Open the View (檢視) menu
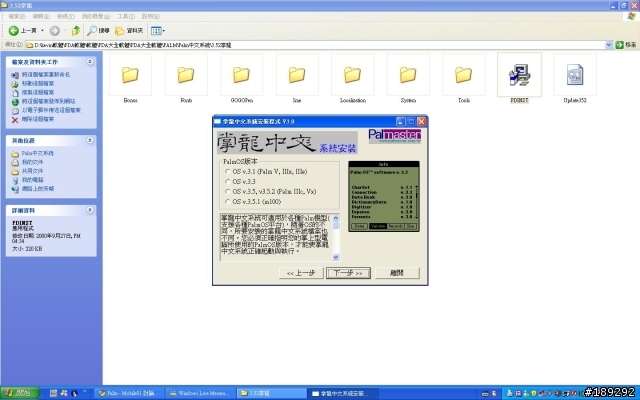The width and height of the screenshot is (640, 400). click(66, 16)
